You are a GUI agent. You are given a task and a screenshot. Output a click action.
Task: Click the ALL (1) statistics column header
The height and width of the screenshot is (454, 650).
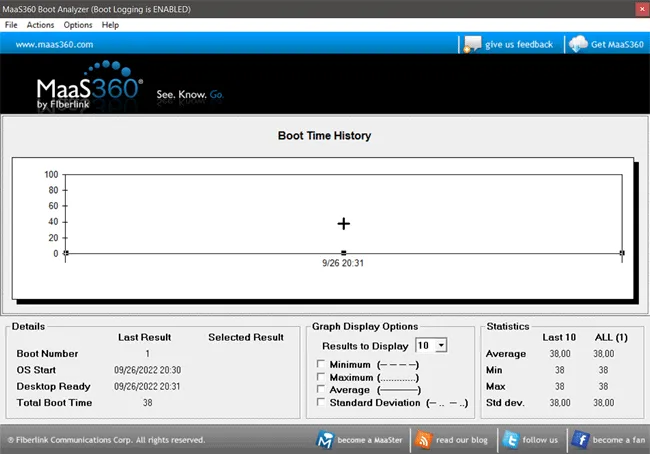611,337
